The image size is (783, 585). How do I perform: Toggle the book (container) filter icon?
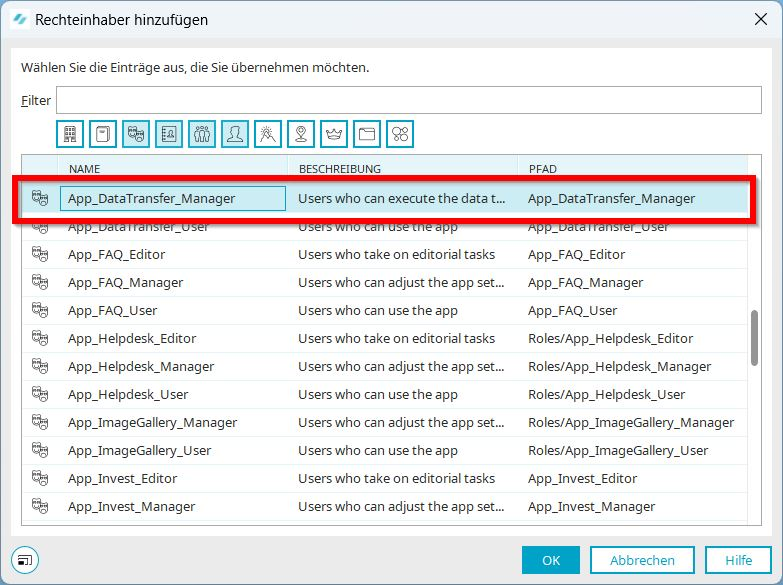tap(103, 134)
